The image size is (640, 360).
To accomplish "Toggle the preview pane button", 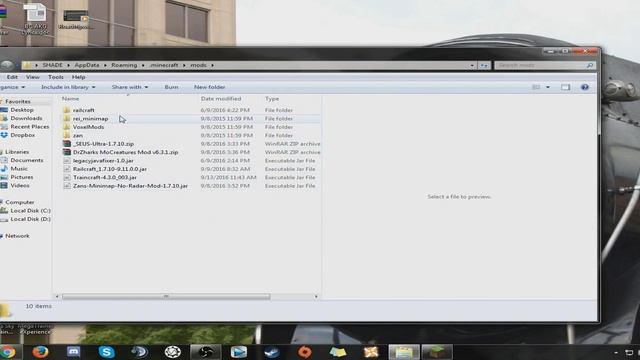I will pyautogui.click(x=565, y=87).
